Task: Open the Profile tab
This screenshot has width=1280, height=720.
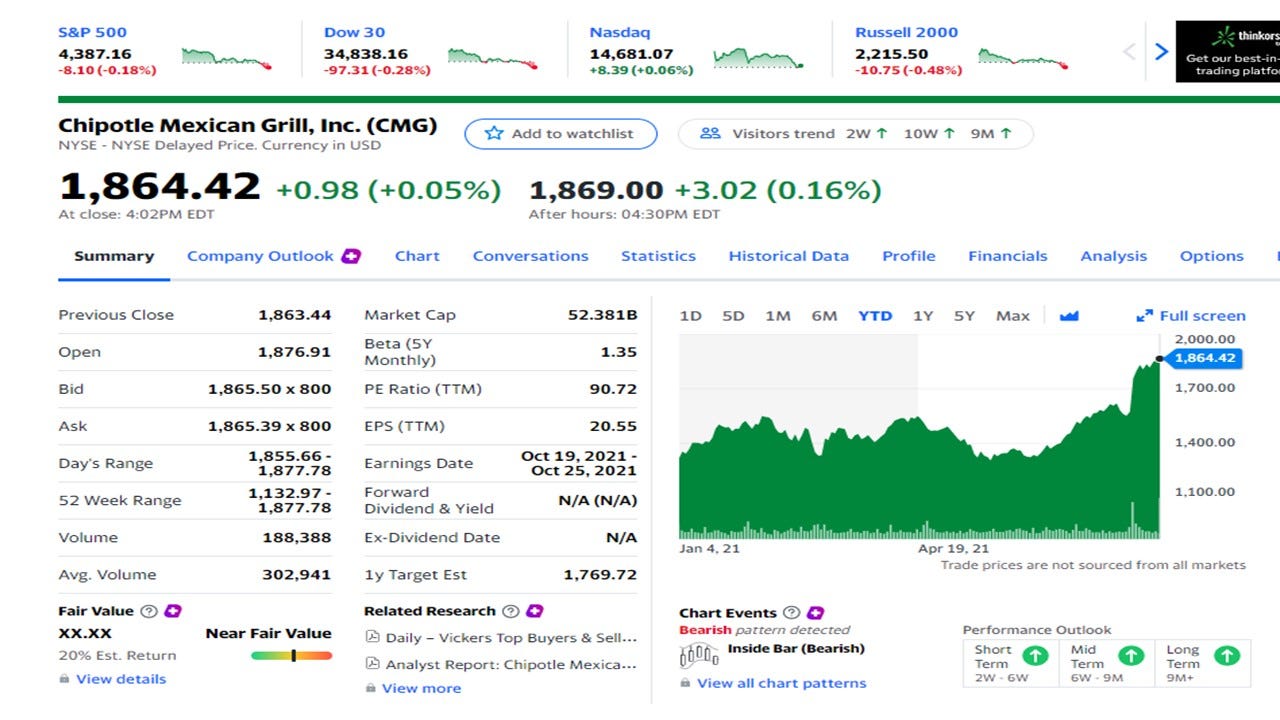Action: tap(909, 256)
